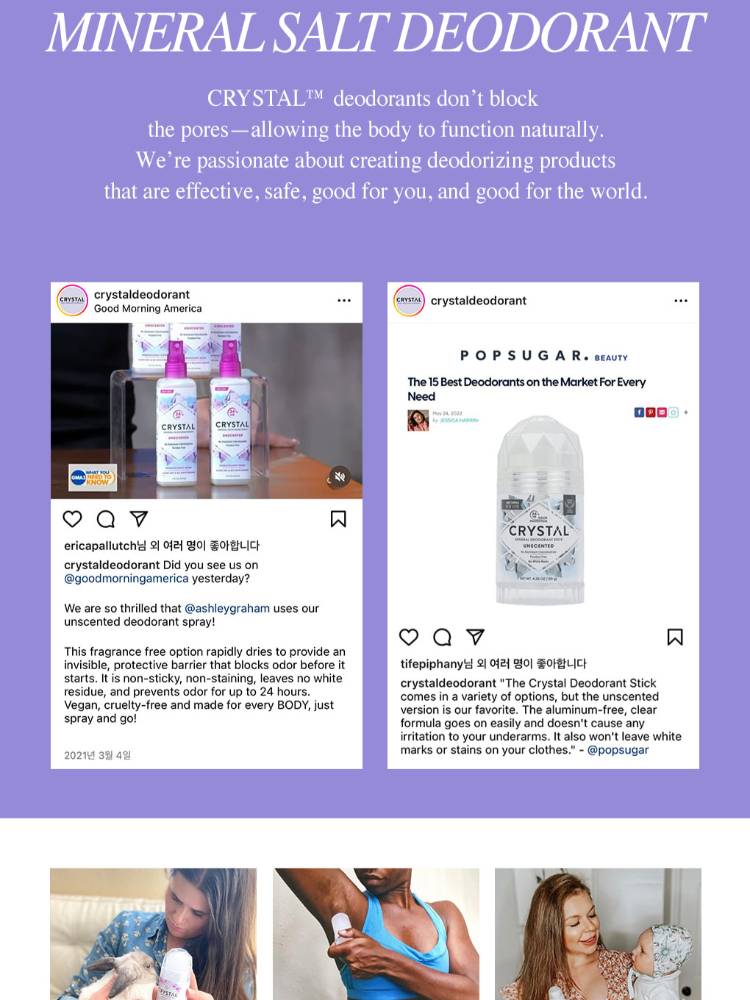
Task: Open the mother holding baby photo
Action: (x=598, y=934)
